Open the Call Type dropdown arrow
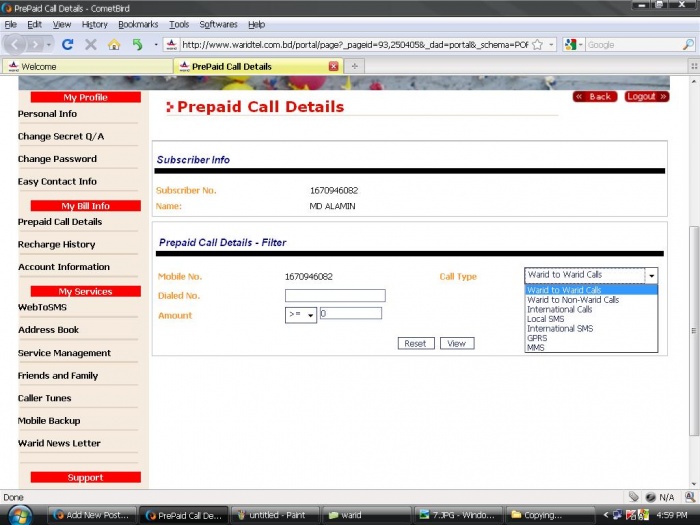The width and height of the screenshot is (700, 525). [x=651, y=275]
